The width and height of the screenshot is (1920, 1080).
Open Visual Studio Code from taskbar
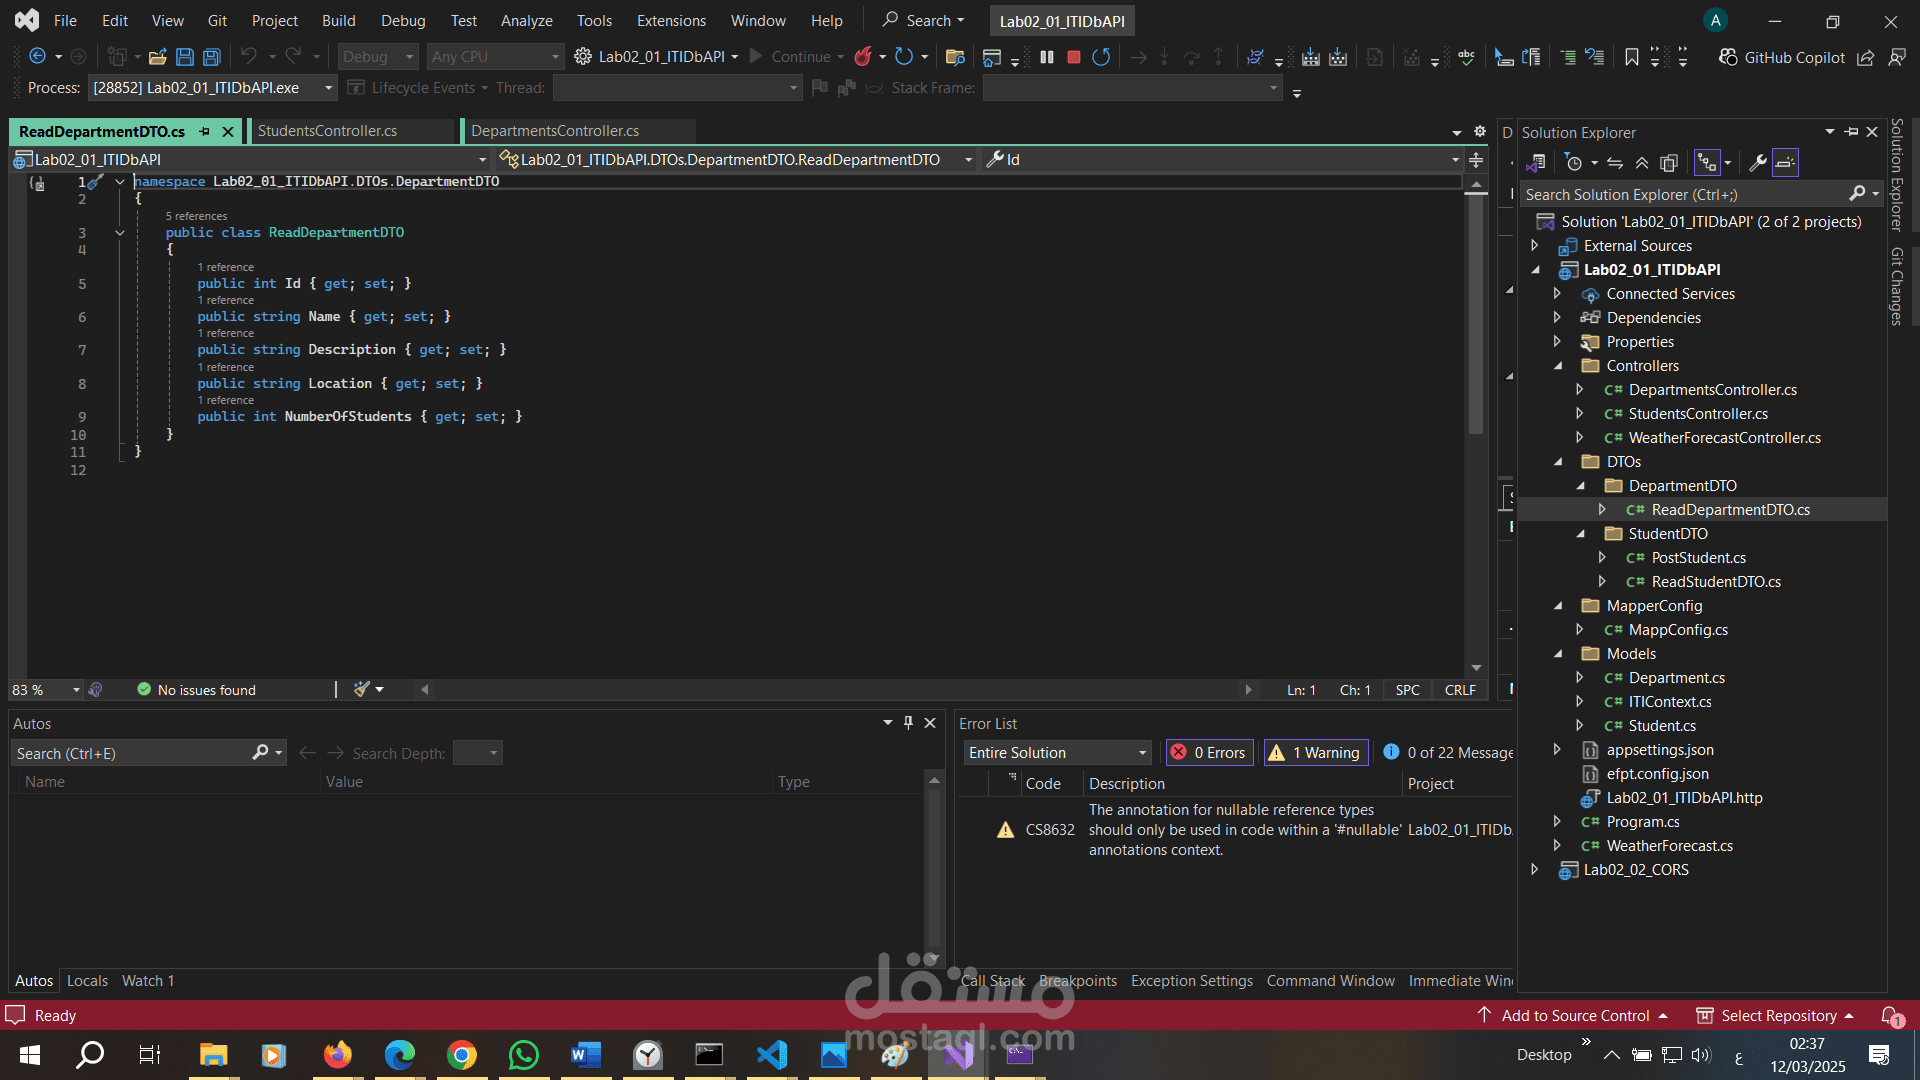(x=772, y=1055)
